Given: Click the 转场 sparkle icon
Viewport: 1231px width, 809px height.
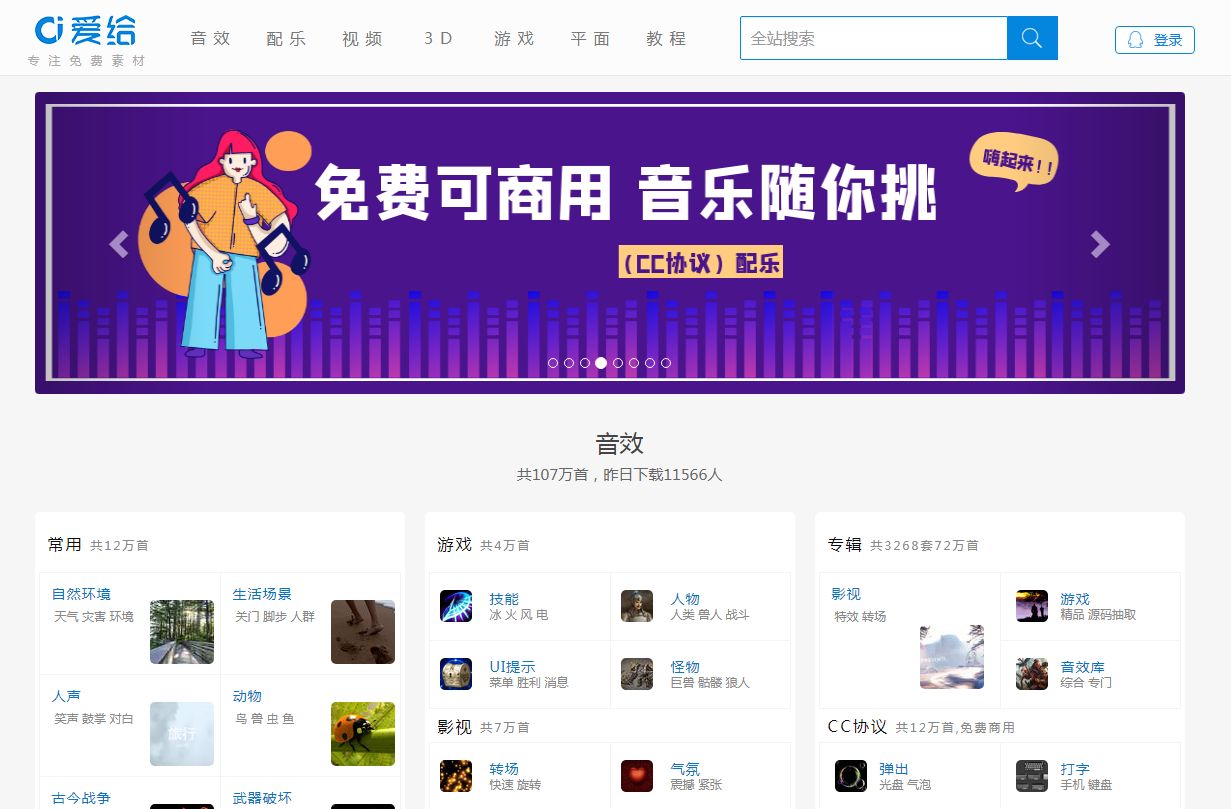Looking at the screenshot, I should click(456, 776).
